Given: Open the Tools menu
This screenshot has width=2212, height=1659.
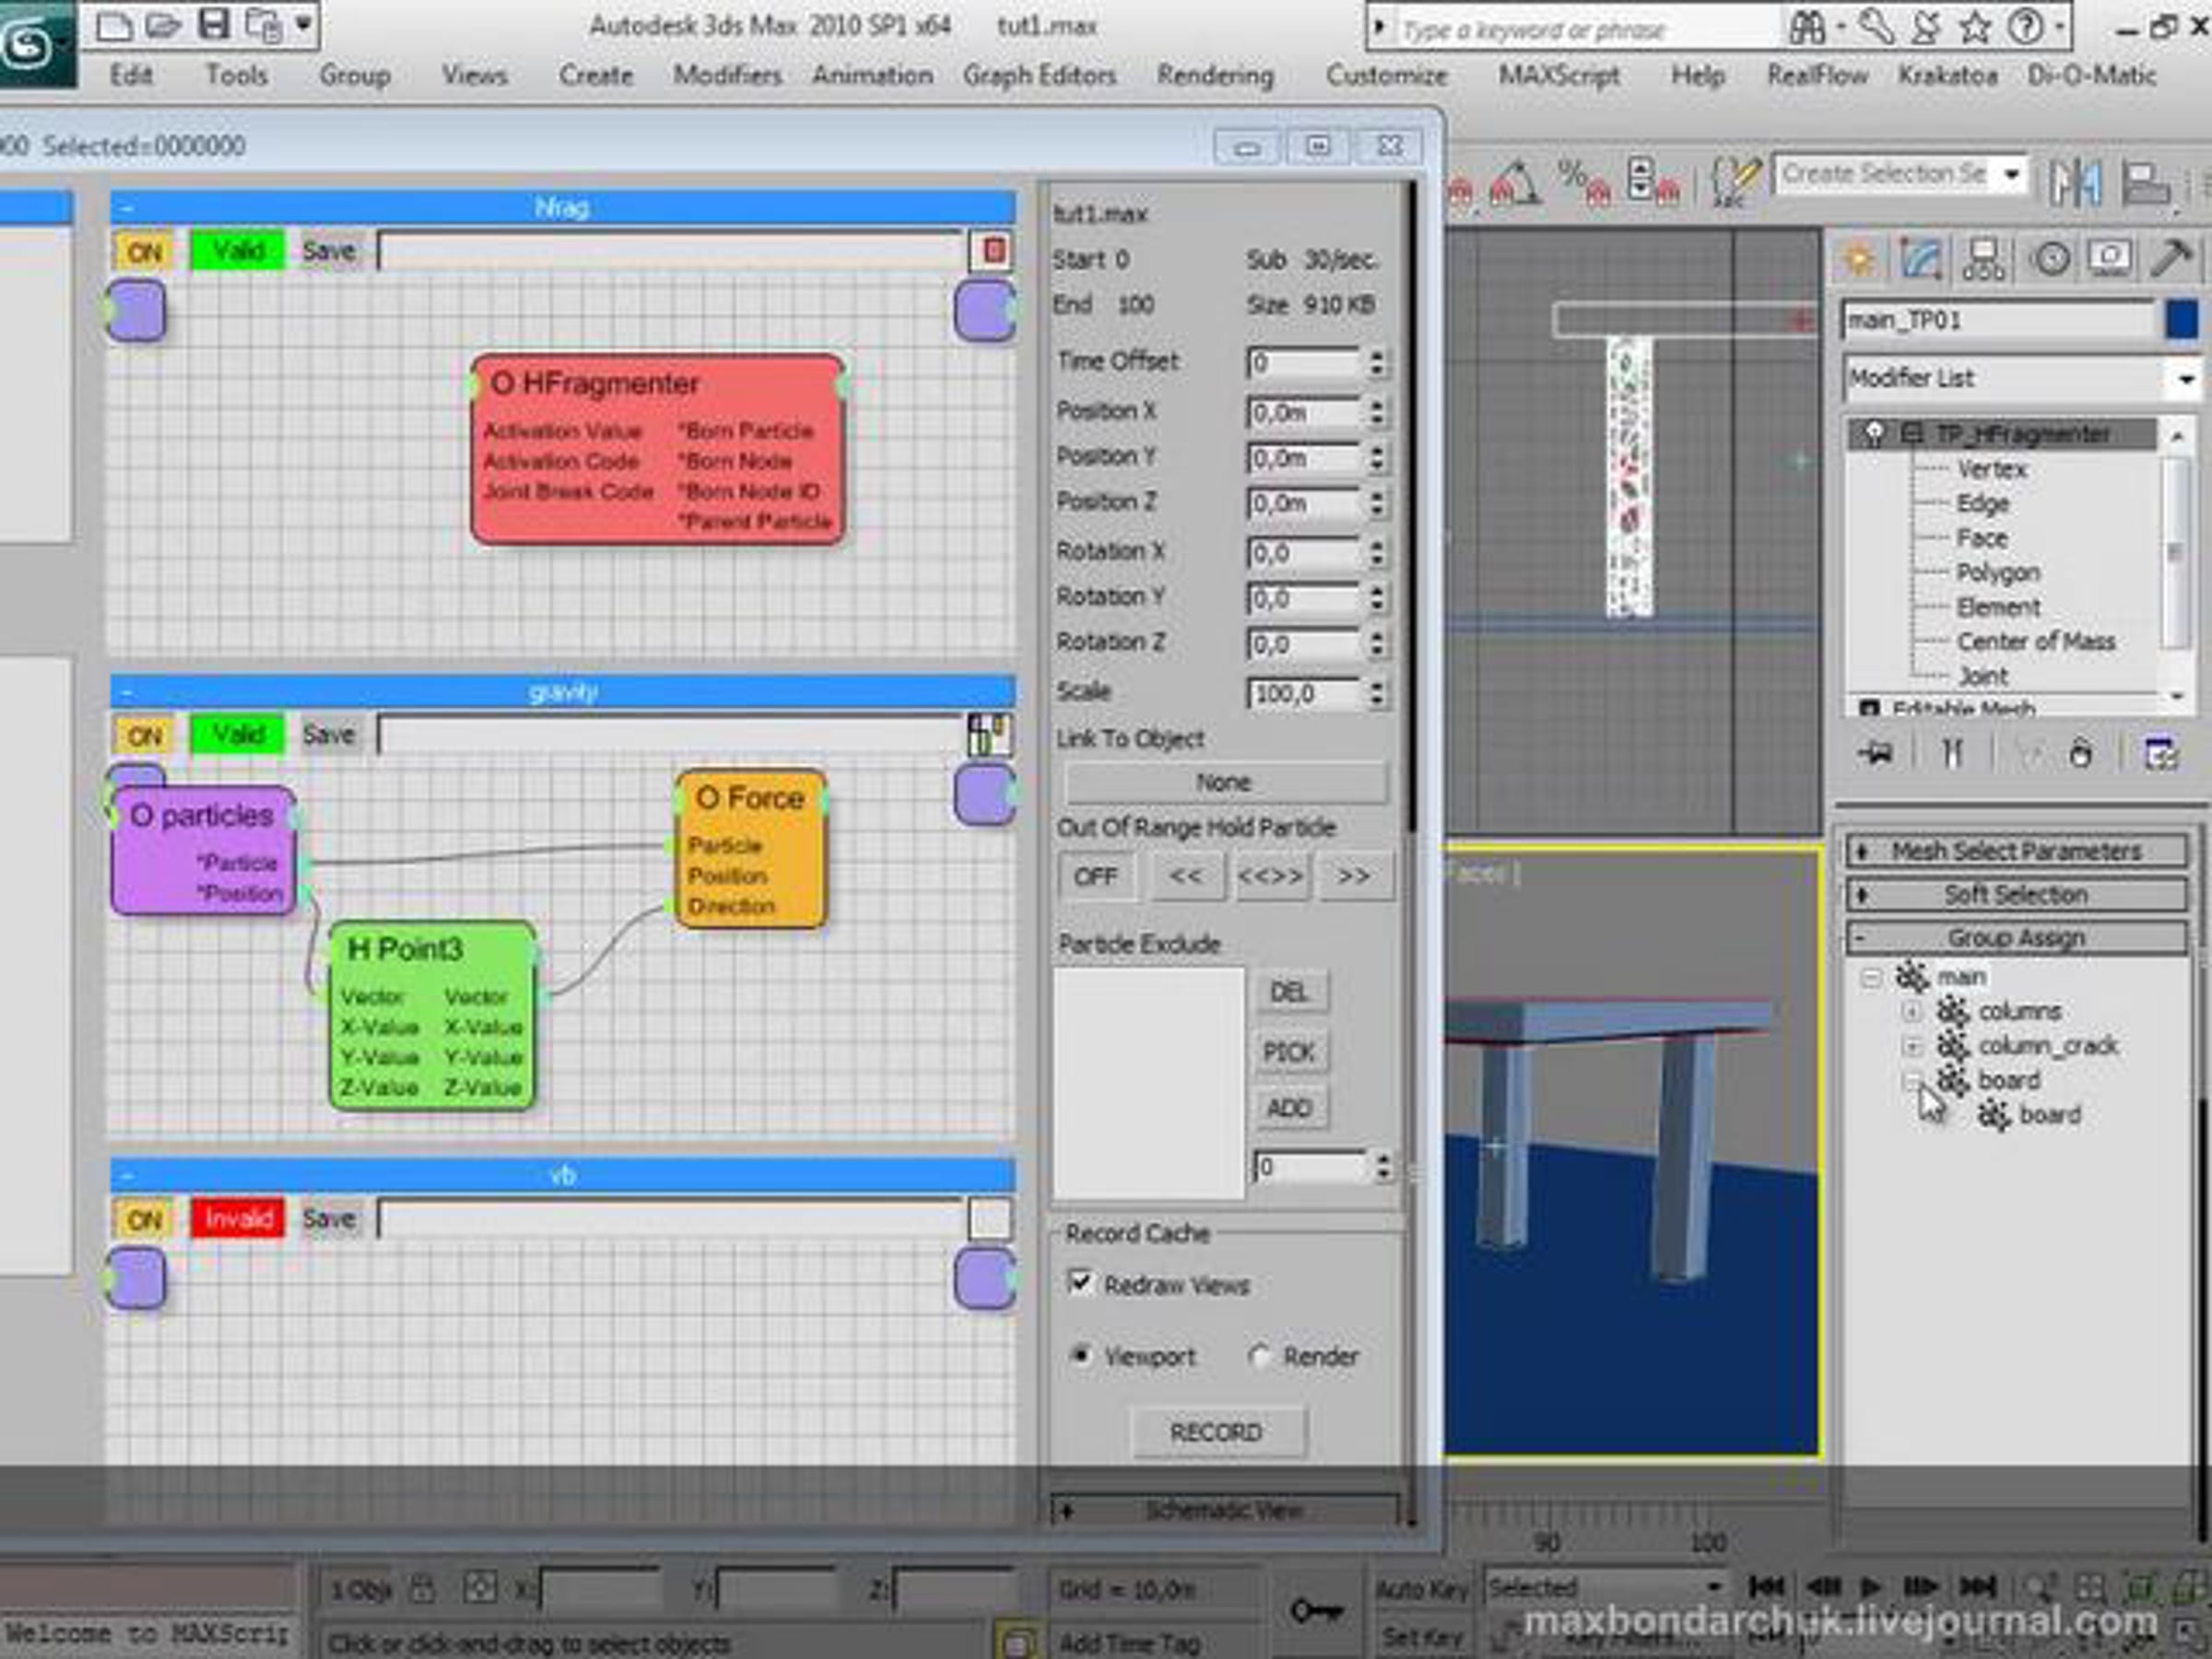Looking at the screenshot, I should [236, 75].
